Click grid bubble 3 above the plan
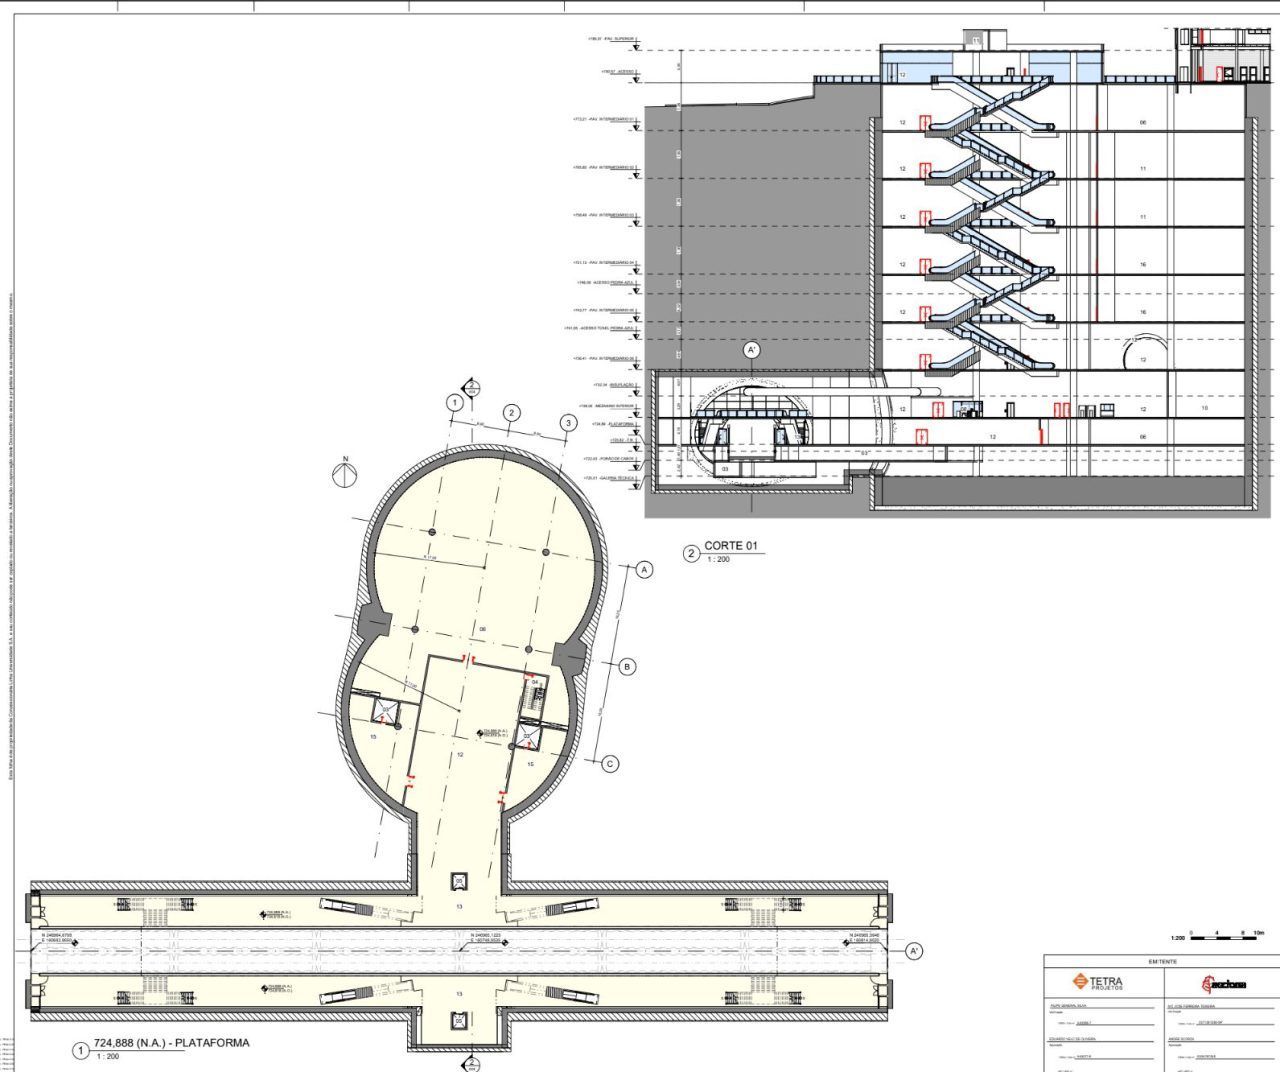1280x1072 pixels. pyautogui.click(x=568, y=422)
